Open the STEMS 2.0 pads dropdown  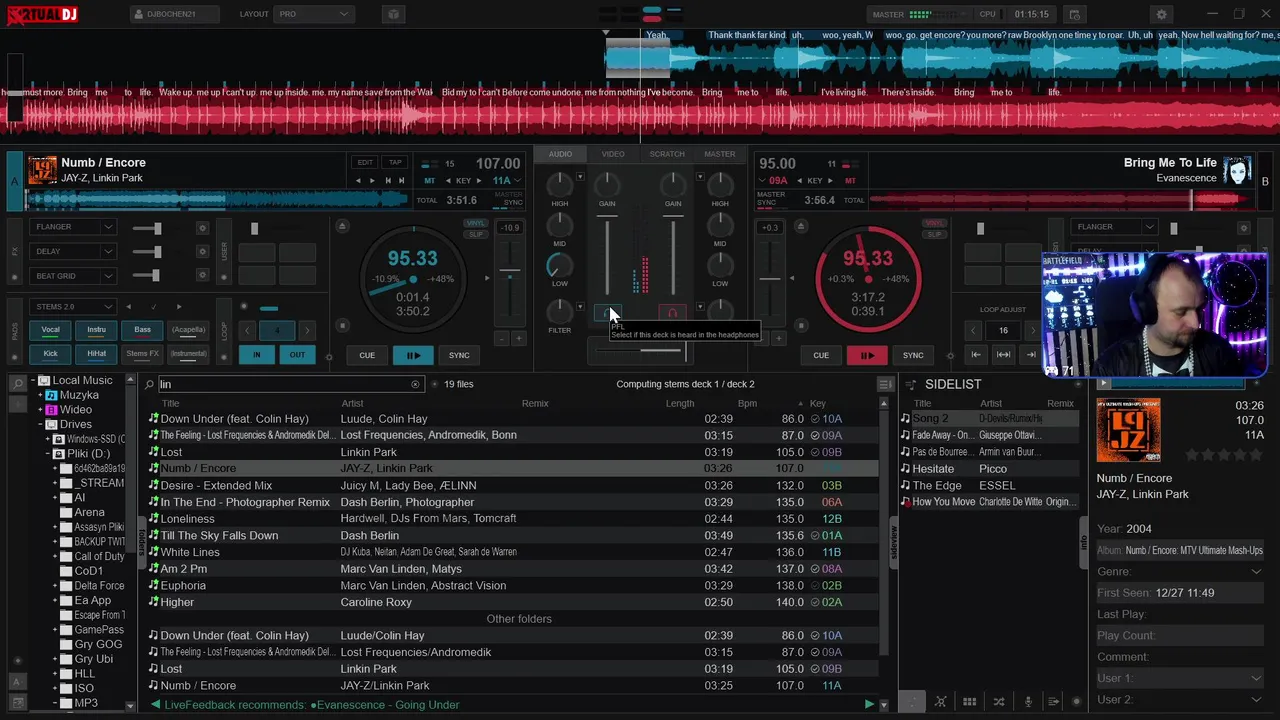pos(75,306)
